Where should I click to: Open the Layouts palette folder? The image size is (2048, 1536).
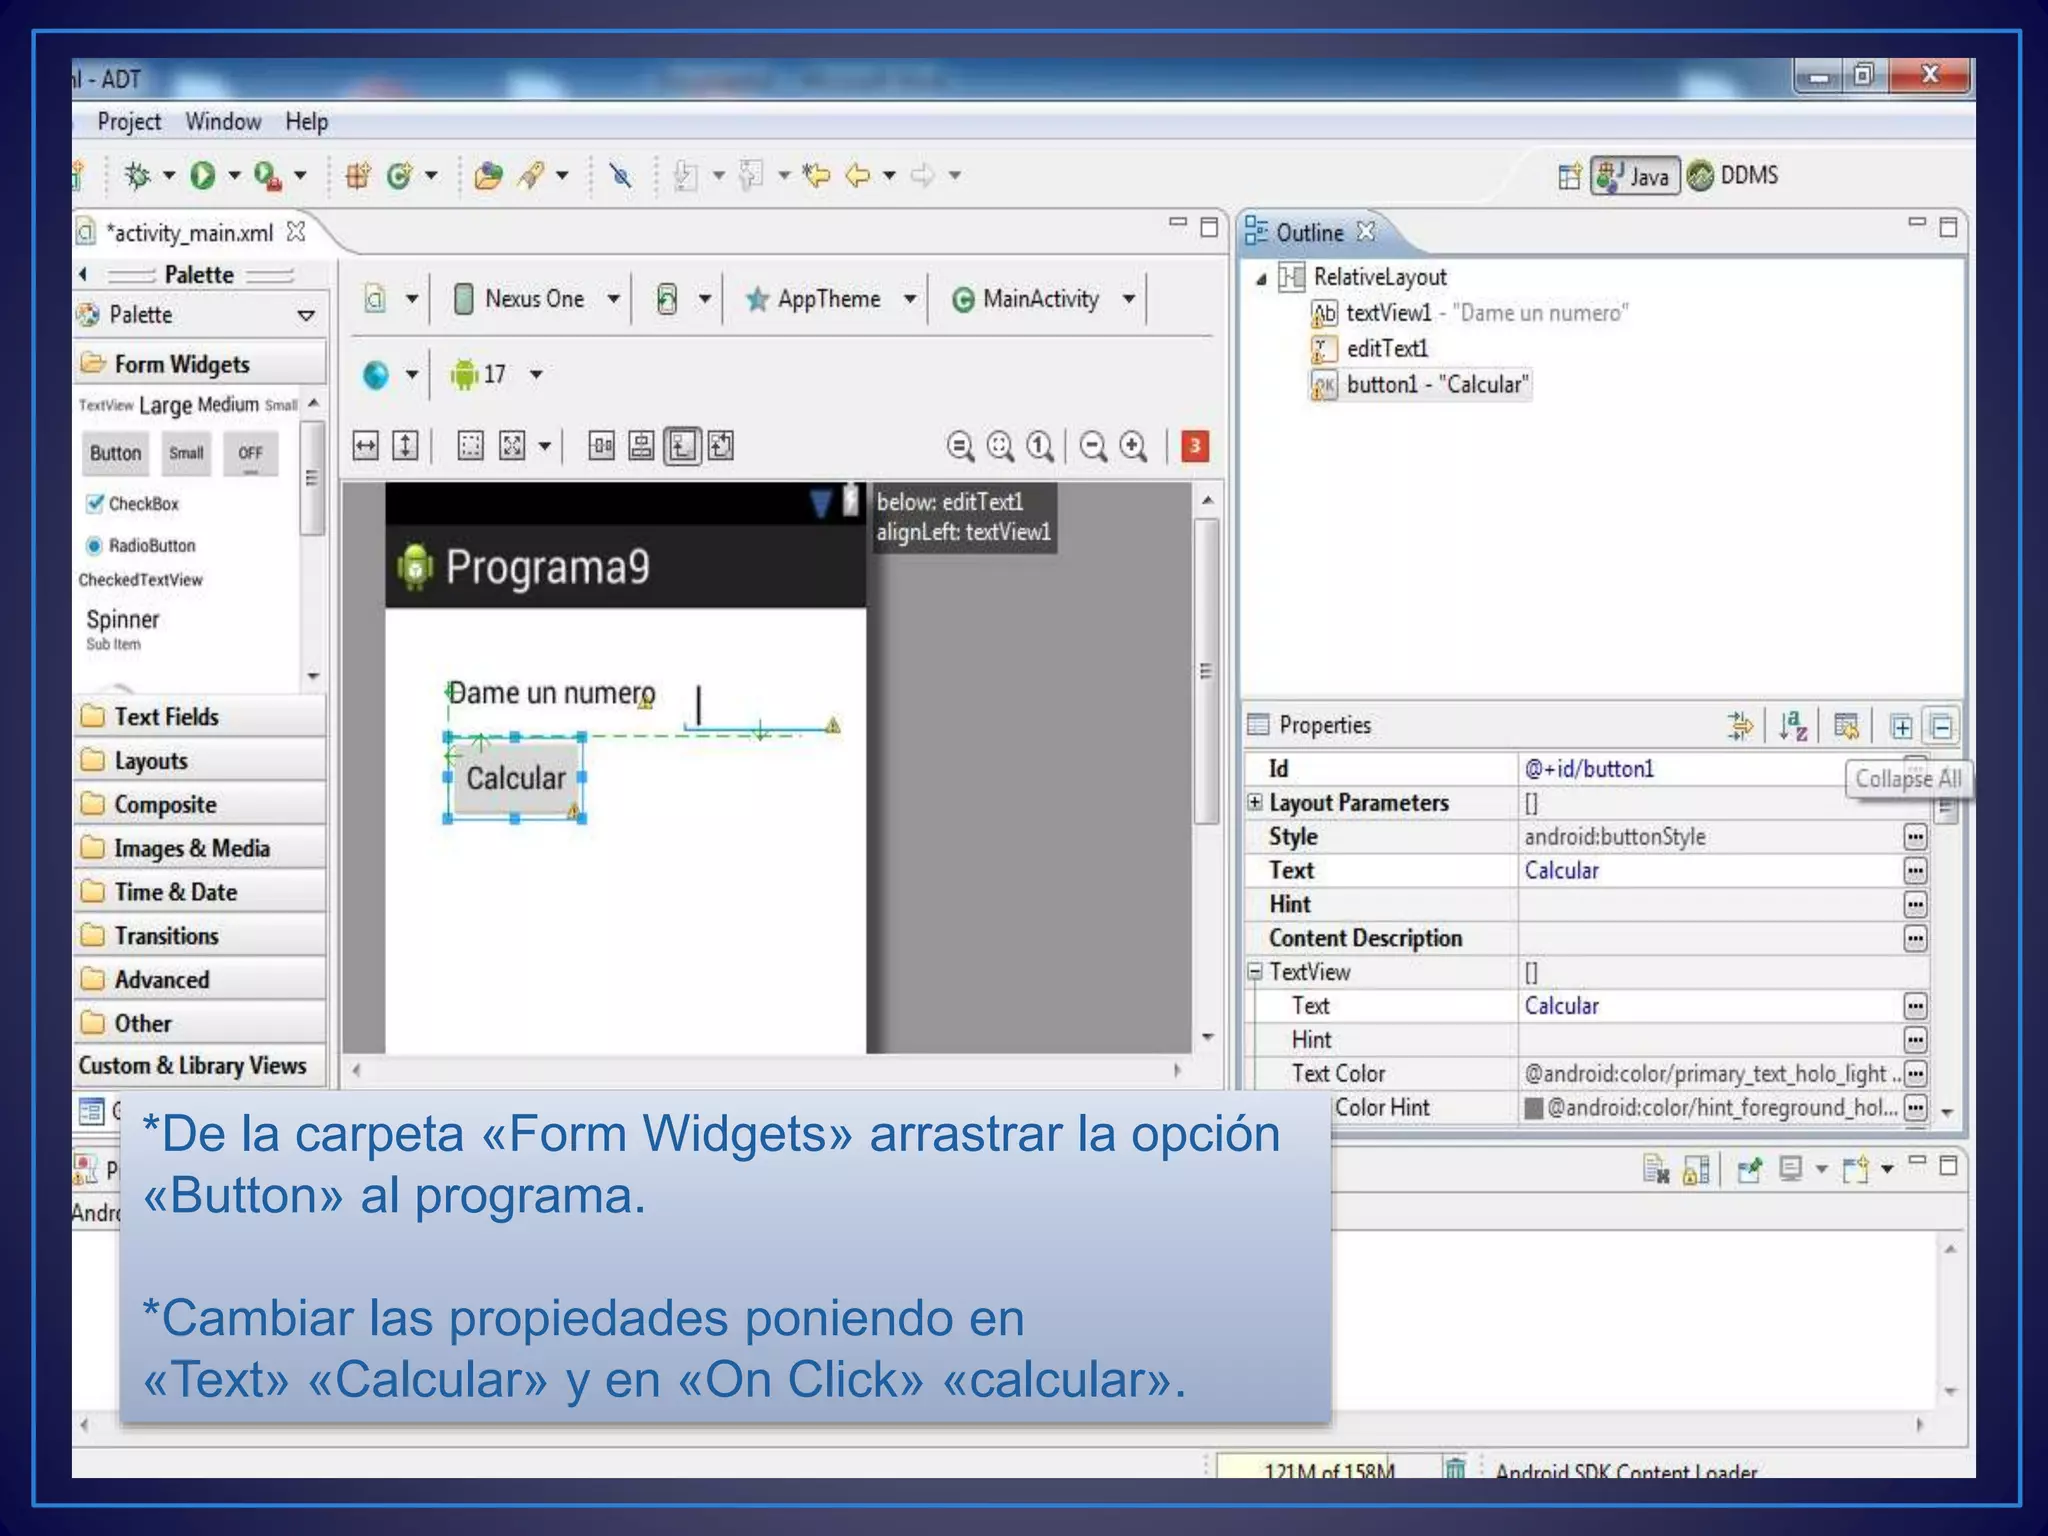pyautogui.click(x=200, y=760)
